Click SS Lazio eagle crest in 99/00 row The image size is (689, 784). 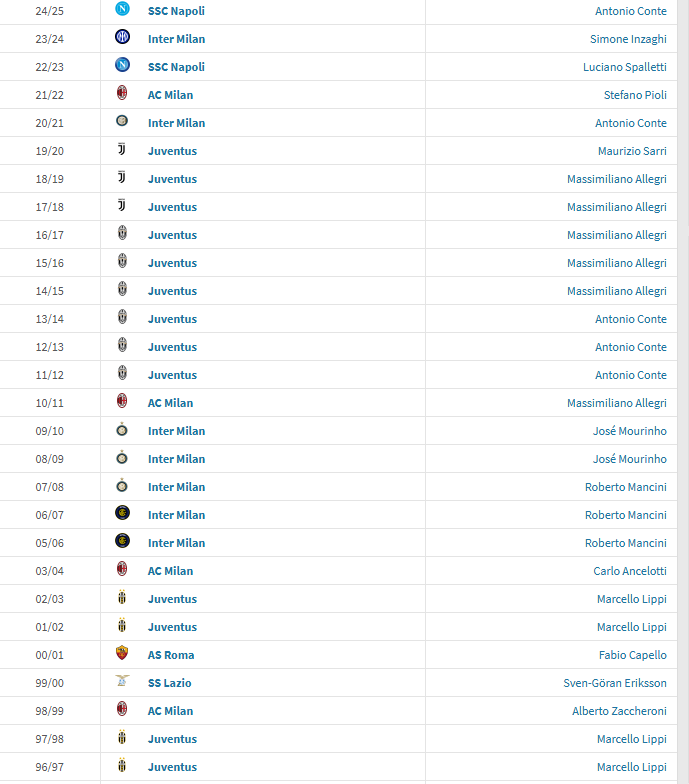click(122, 680)
